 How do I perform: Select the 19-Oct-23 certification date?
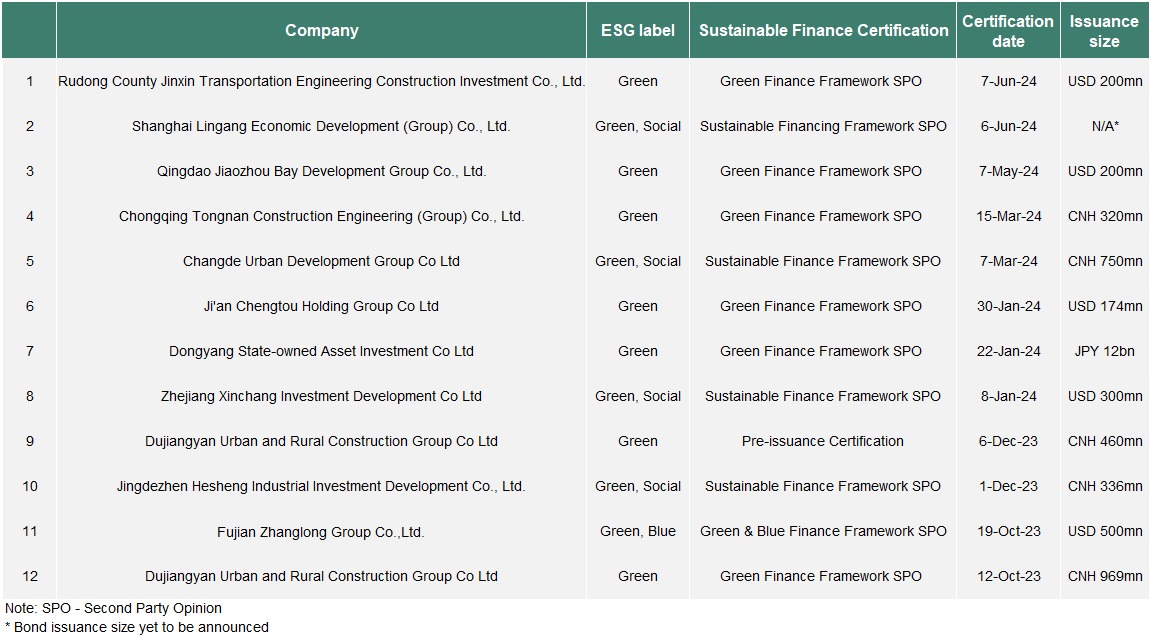coord(1009,531)
